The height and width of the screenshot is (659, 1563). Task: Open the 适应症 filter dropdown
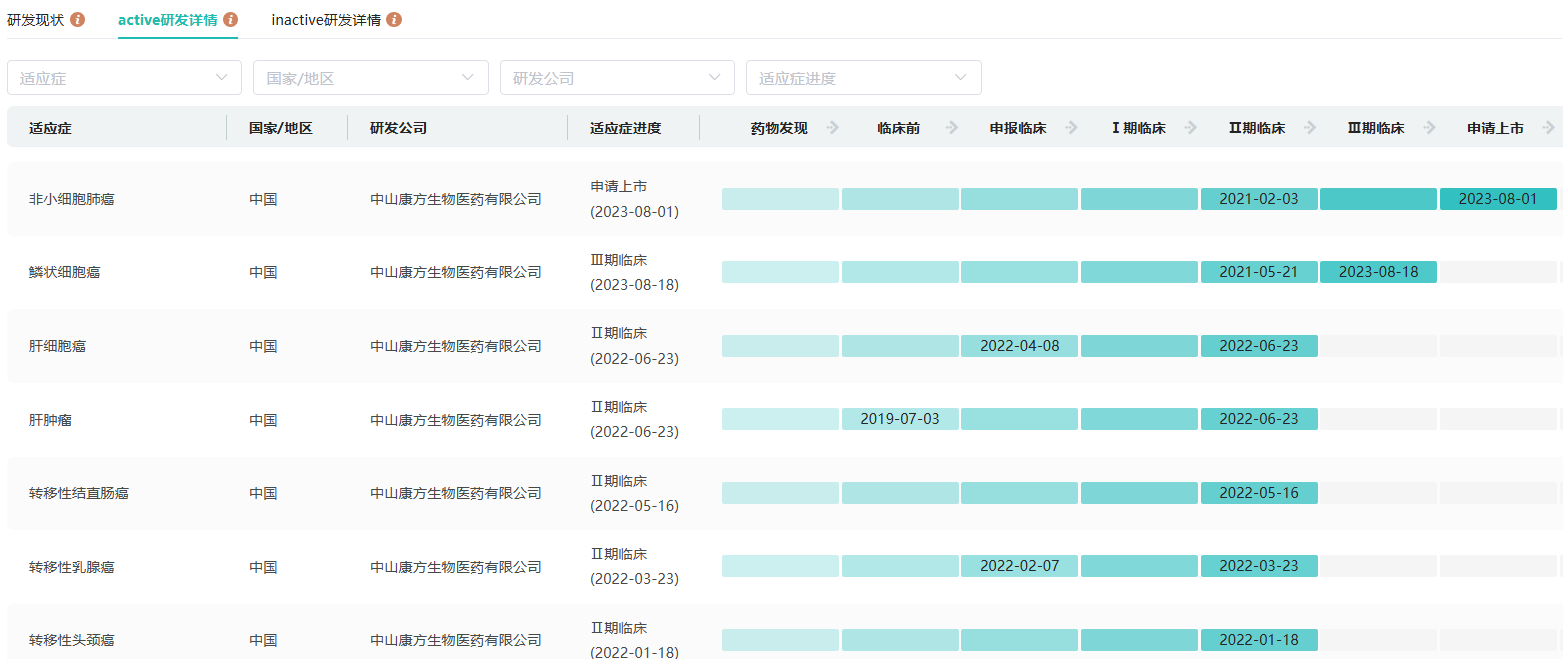coord(124,78)
